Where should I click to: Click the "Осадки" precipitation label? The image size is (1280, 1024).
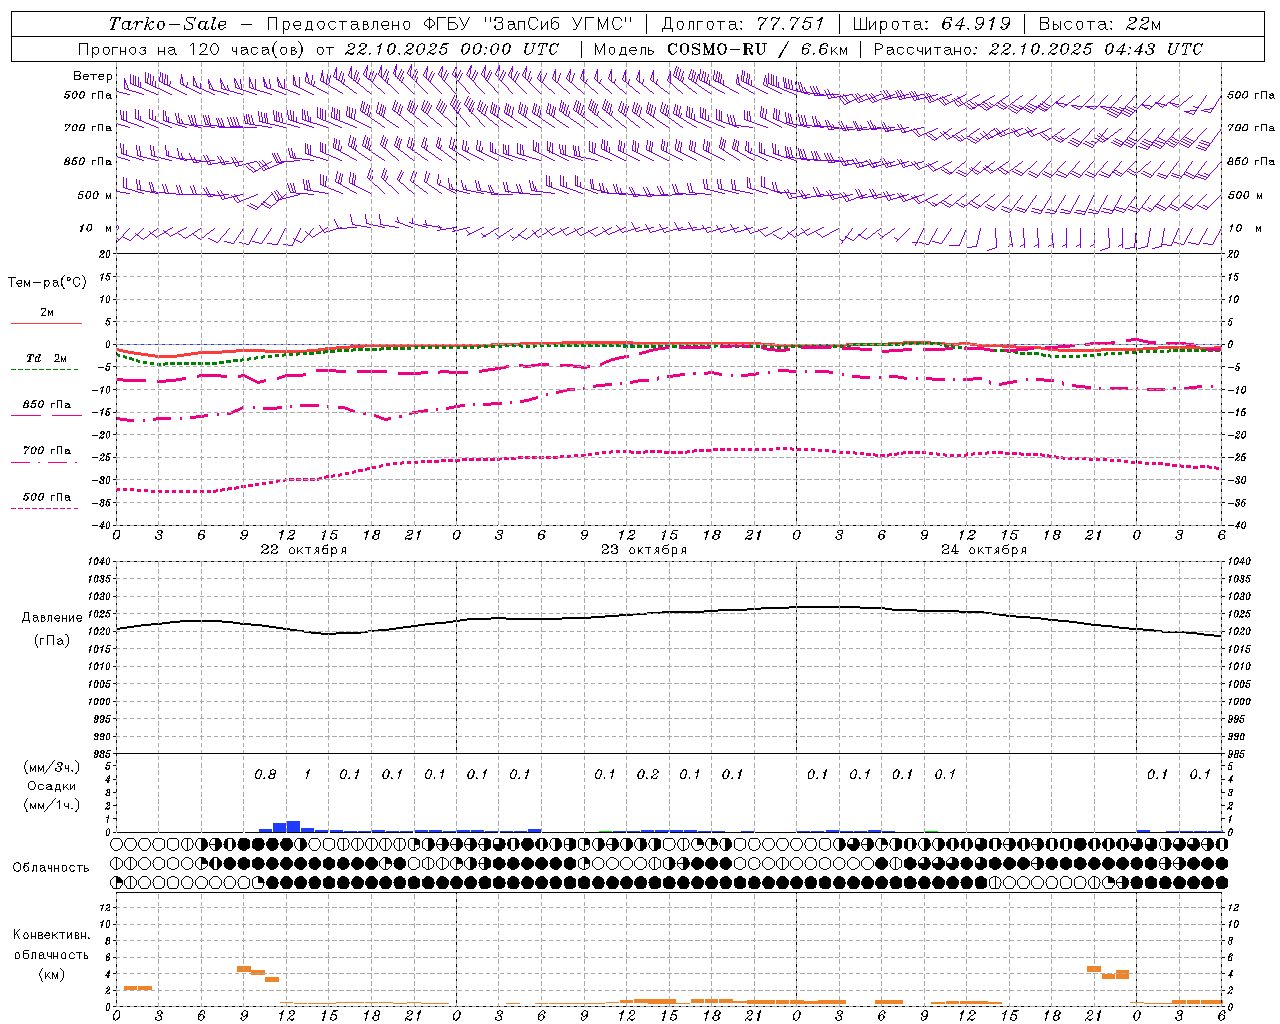click(x=52, y=786)
